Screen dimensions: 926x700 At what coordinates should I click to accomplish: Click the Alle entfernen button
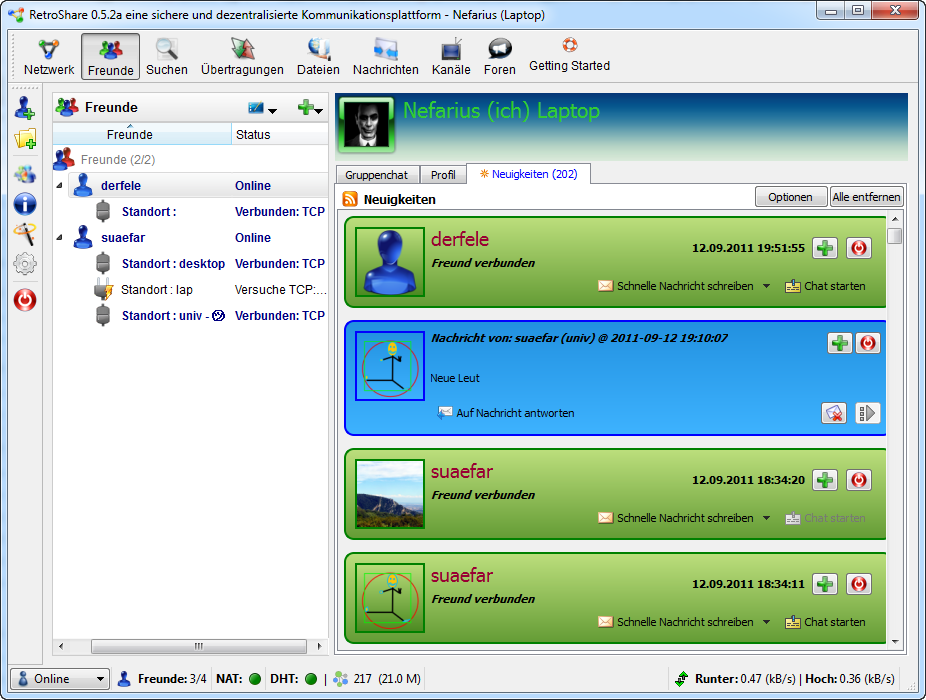point(866,197)
